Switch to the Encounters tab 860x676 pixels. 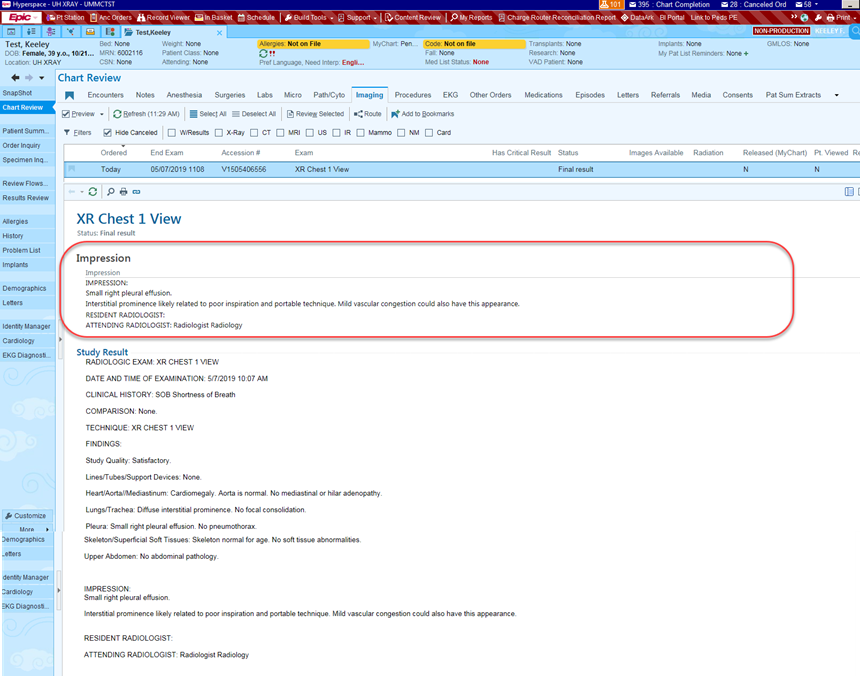tap(105, 95)
